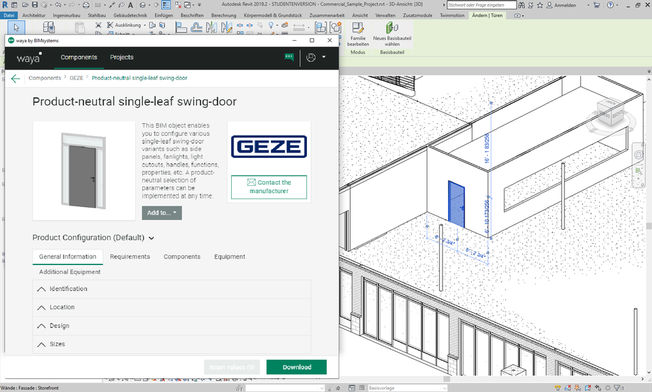Open the Add to... dropdown

(x=162, y=213)
